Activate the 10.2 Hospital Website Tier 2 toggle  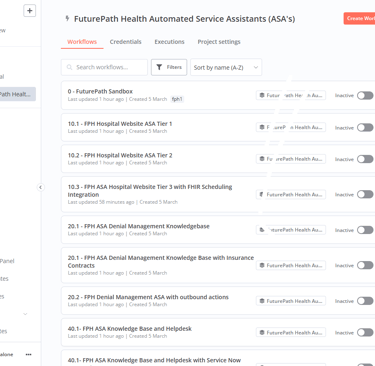tap(365, 159)
